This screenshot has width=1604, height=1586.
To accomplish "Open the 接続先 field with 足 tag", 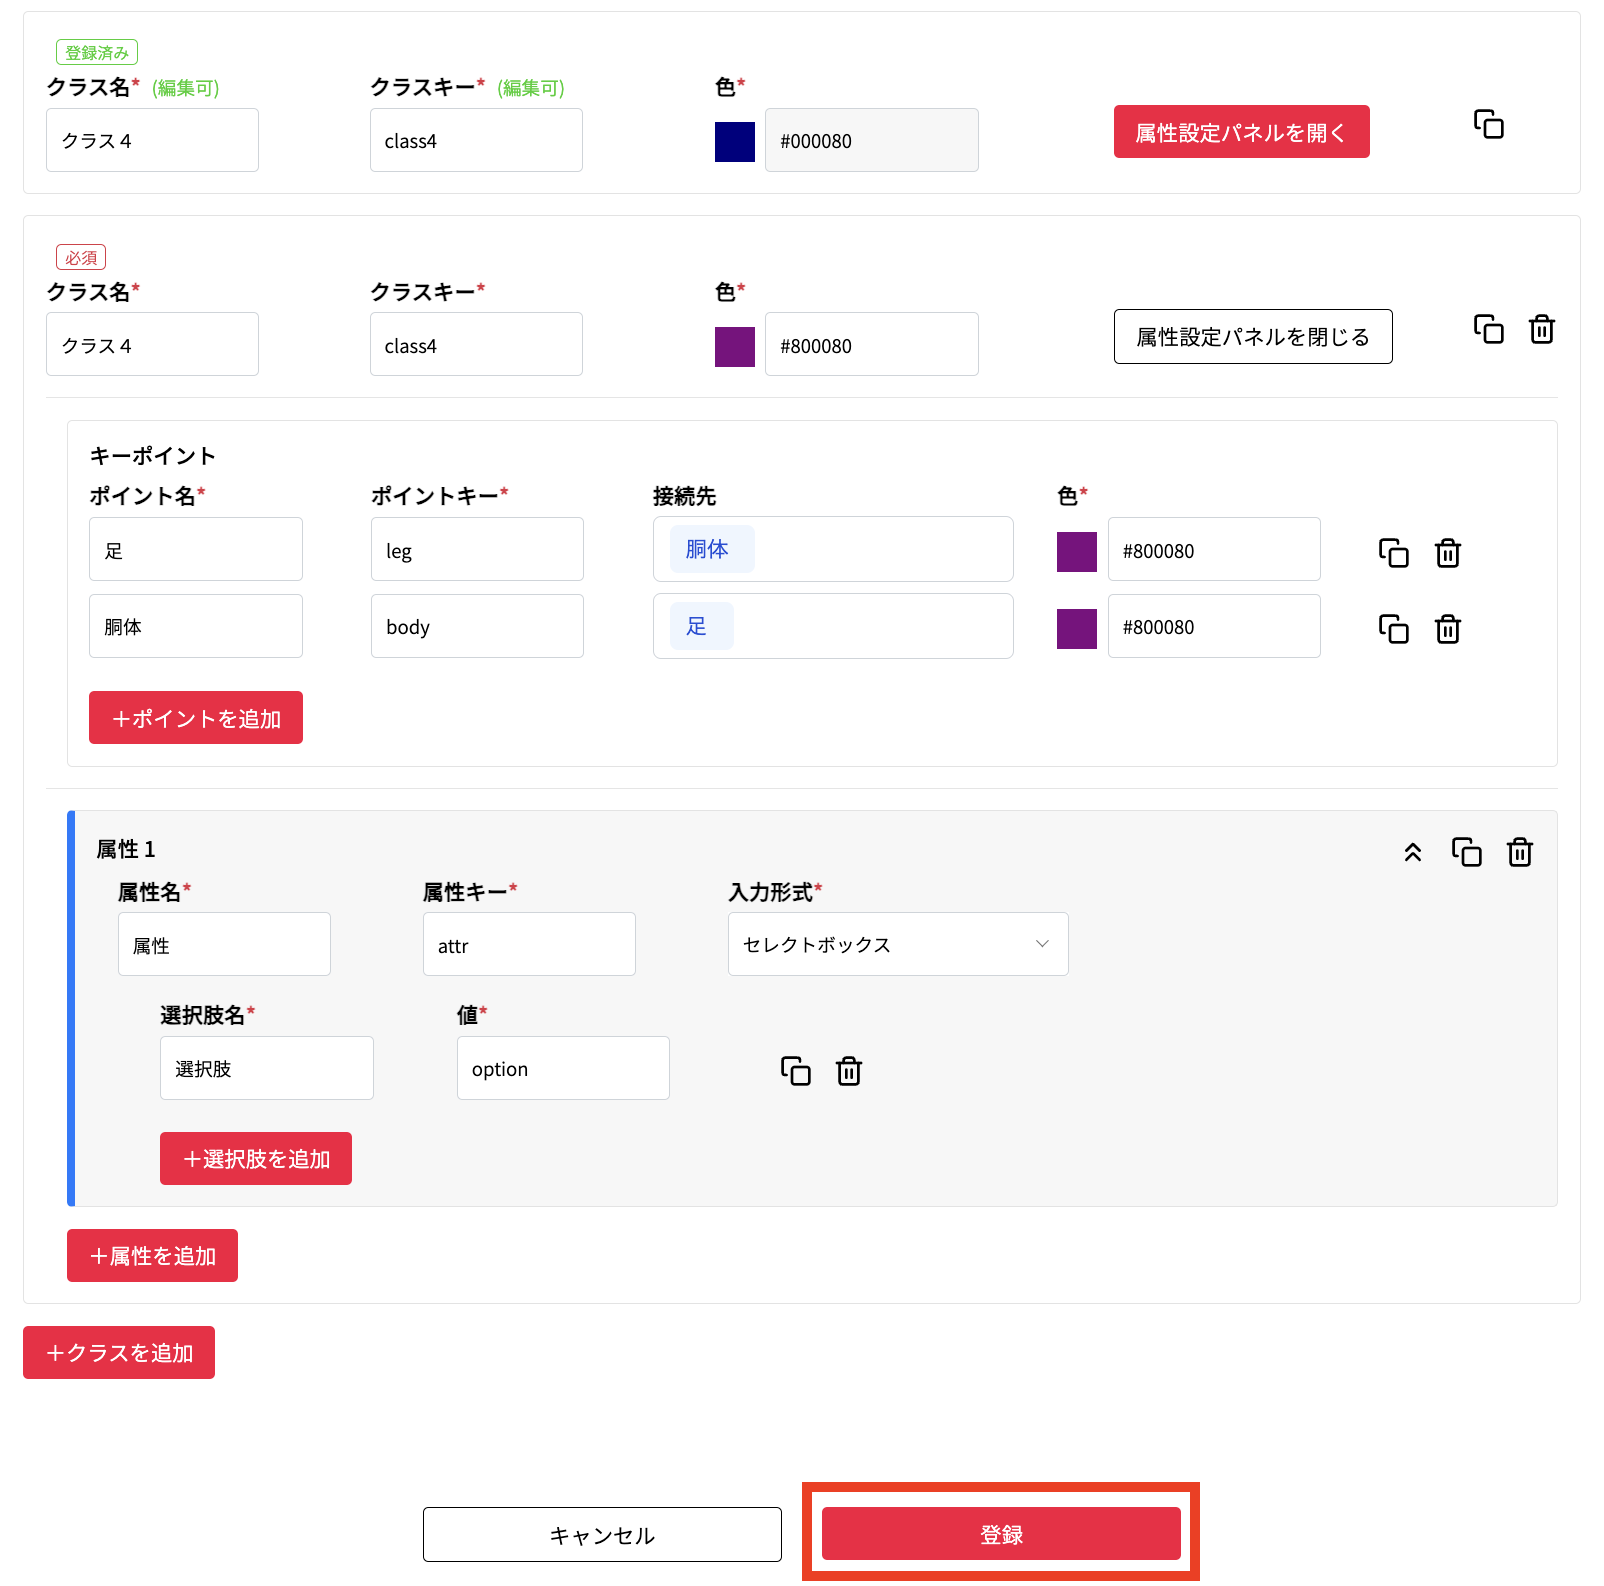I will pos(833,626).
